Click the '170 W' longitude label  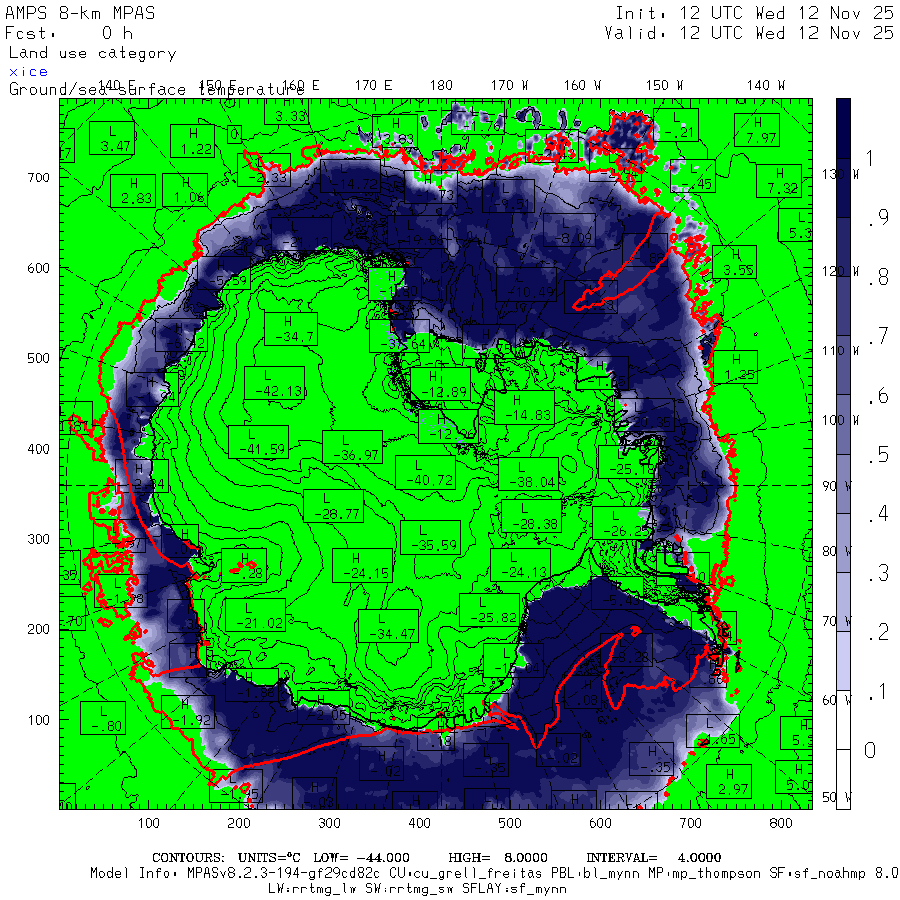coord(509,86)
